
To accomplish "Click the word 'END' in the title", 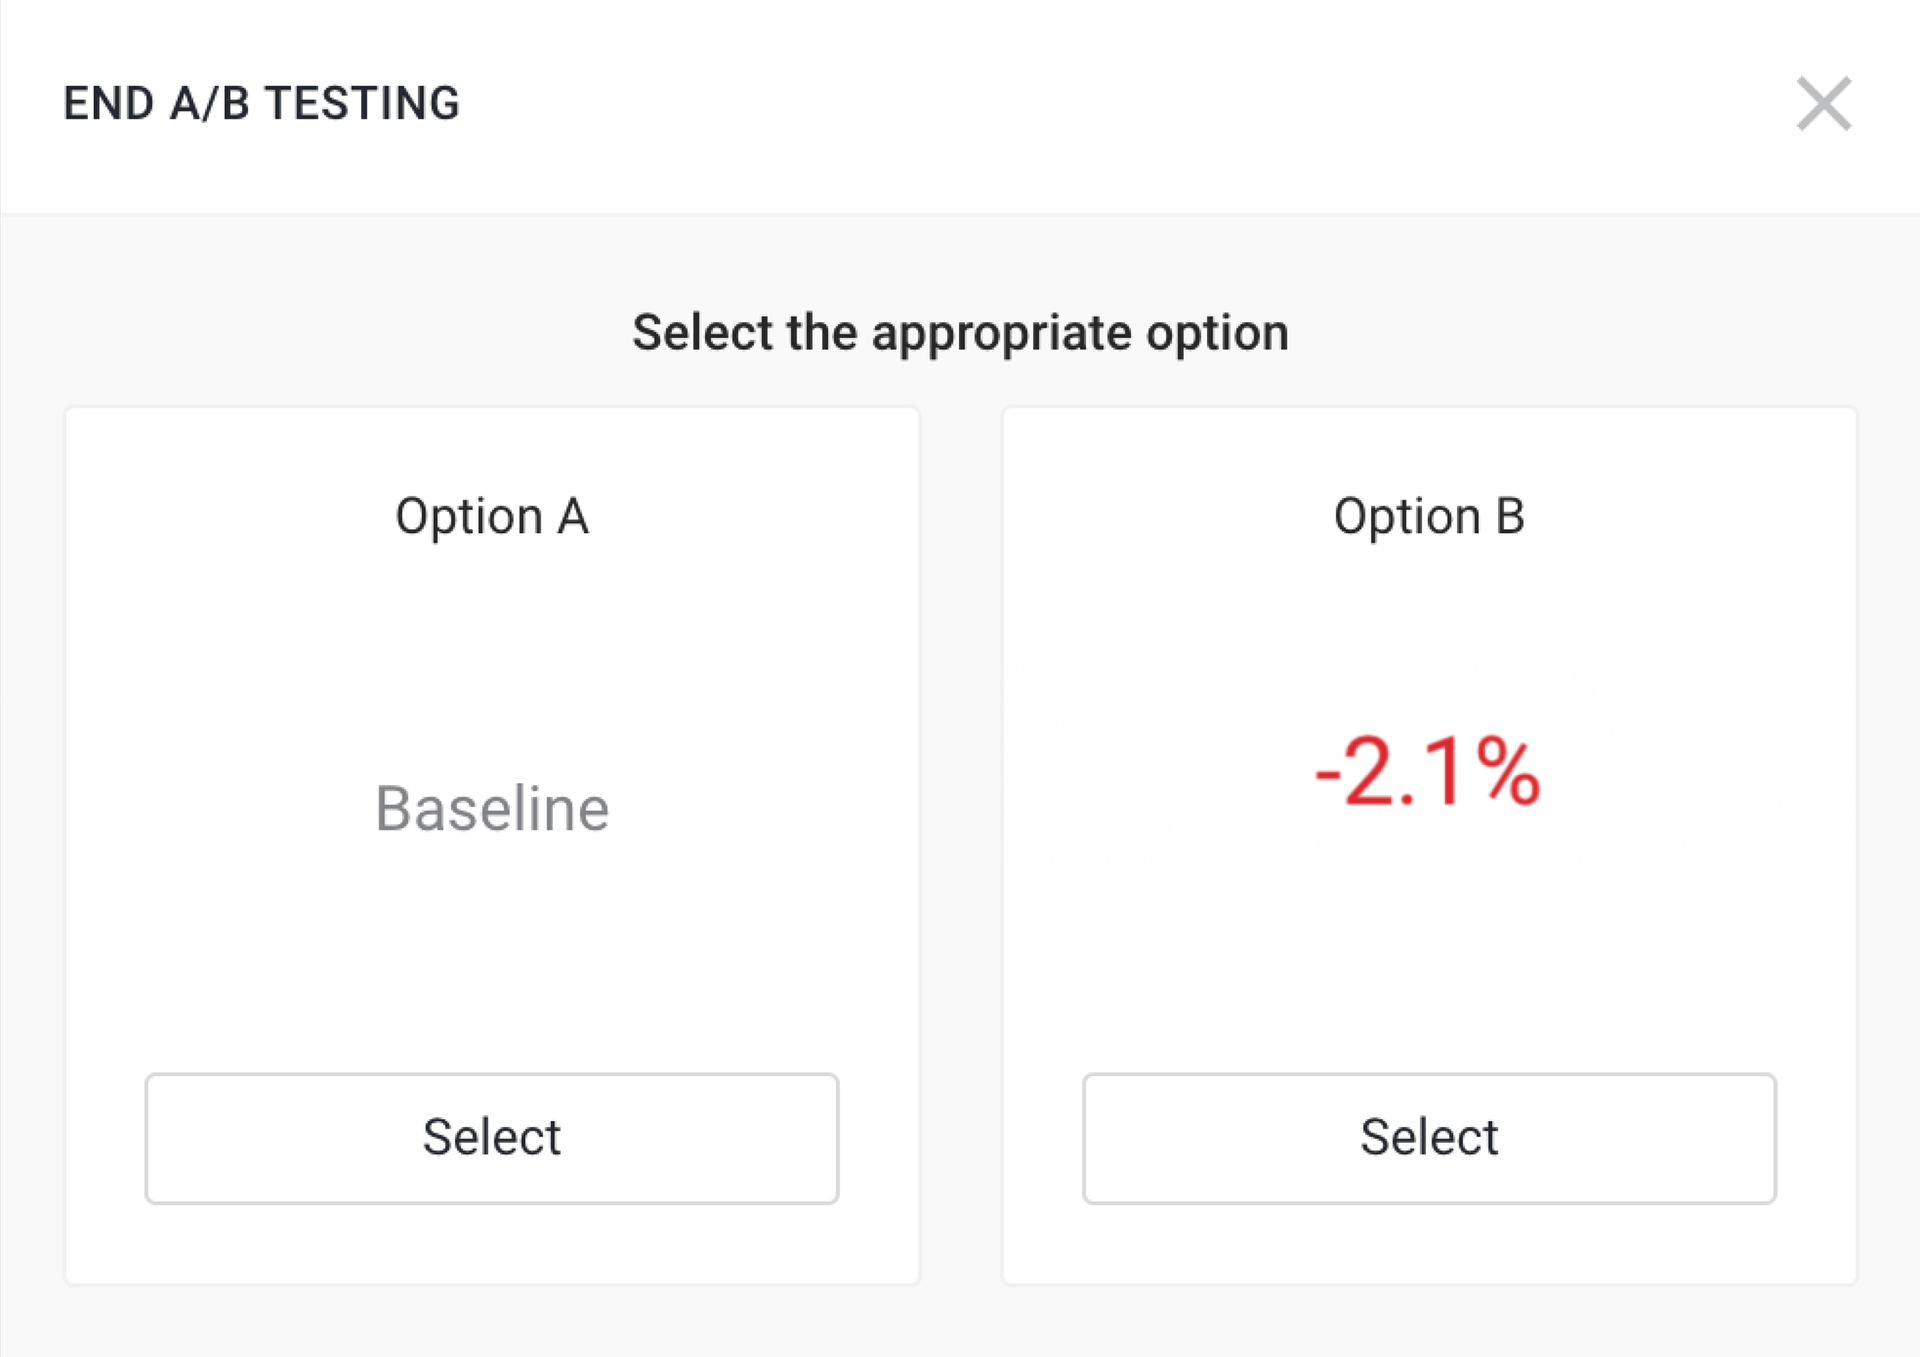I will tap(108, 104).
